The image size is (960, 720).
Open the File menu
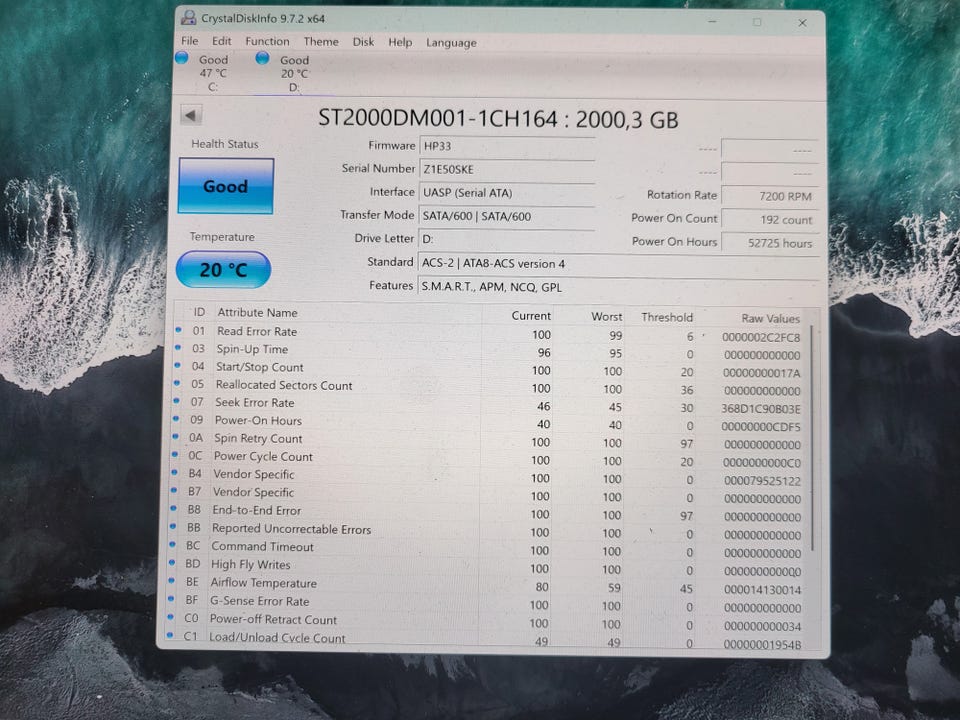pos(189,41)
